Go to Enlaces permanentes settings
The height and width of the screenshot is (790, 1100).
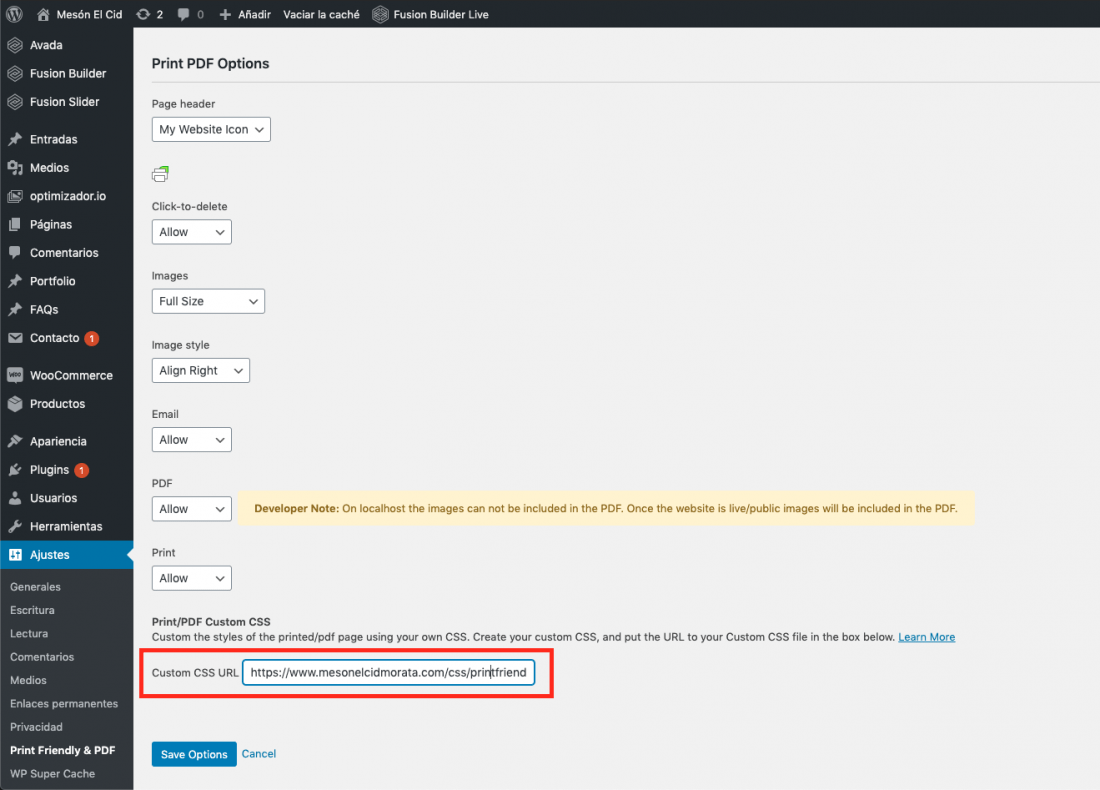click(64, 704)
